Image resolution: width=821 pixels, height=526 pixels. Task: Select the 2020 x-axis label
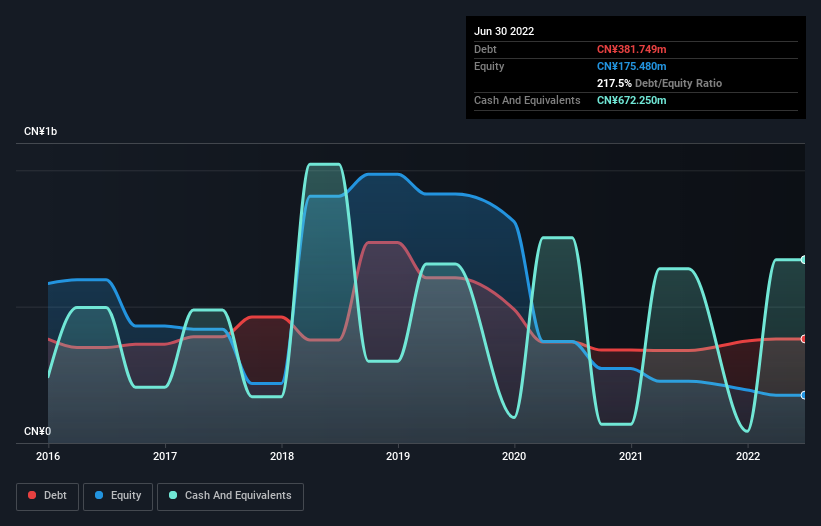point(514,456)
